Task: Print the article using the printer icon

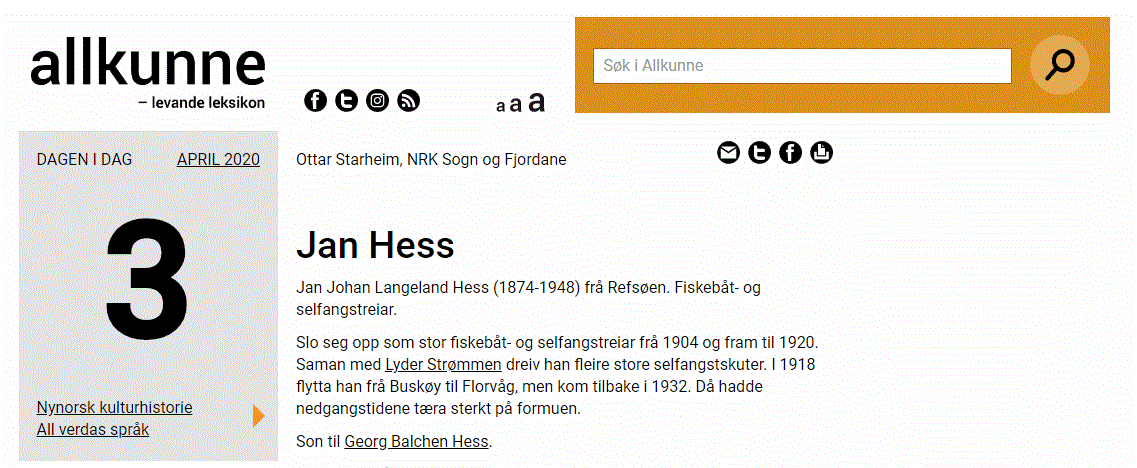Action: pos(822,152)
